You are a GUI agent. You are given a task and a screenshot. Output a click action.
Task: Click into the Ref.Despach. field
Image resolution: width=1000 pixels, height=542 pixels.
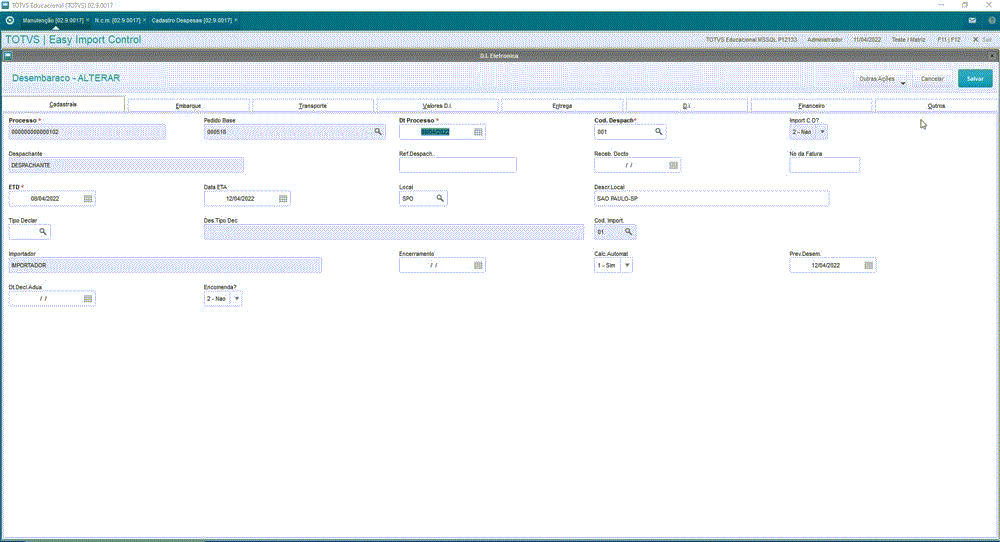pos(458,165)
